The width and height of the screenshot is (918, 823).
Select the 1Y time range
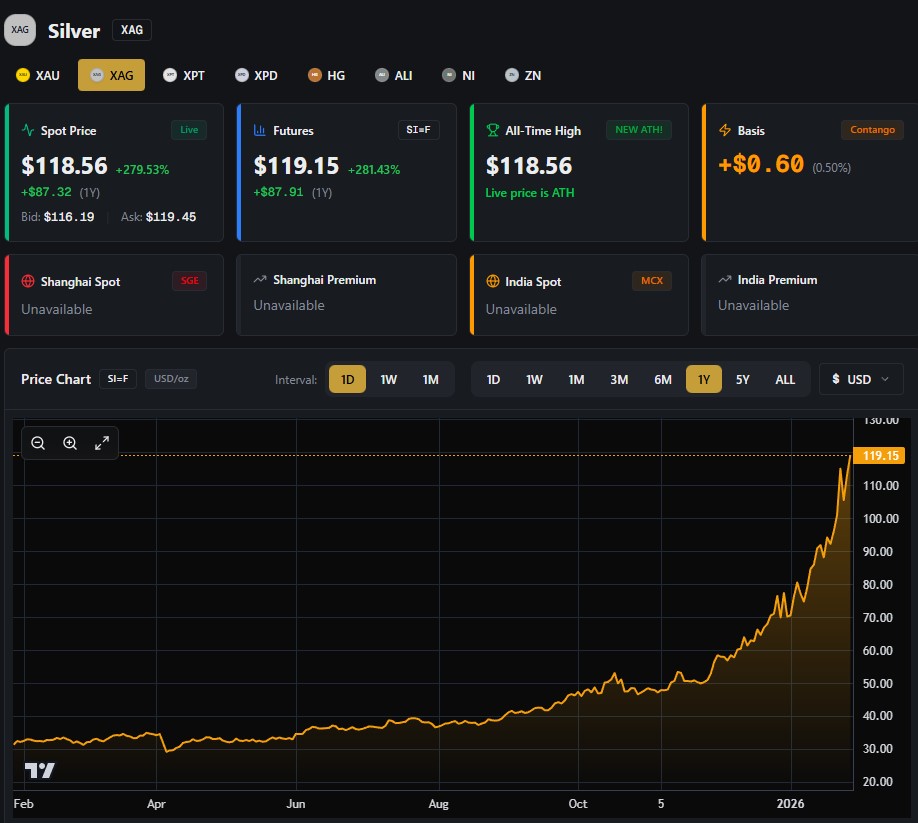[704, 379]
